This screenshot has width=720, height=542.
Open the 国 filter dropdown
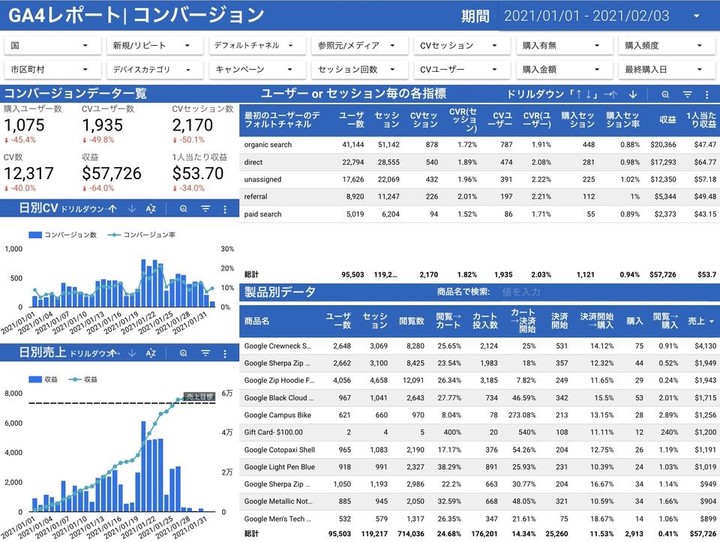pos(52,45)
